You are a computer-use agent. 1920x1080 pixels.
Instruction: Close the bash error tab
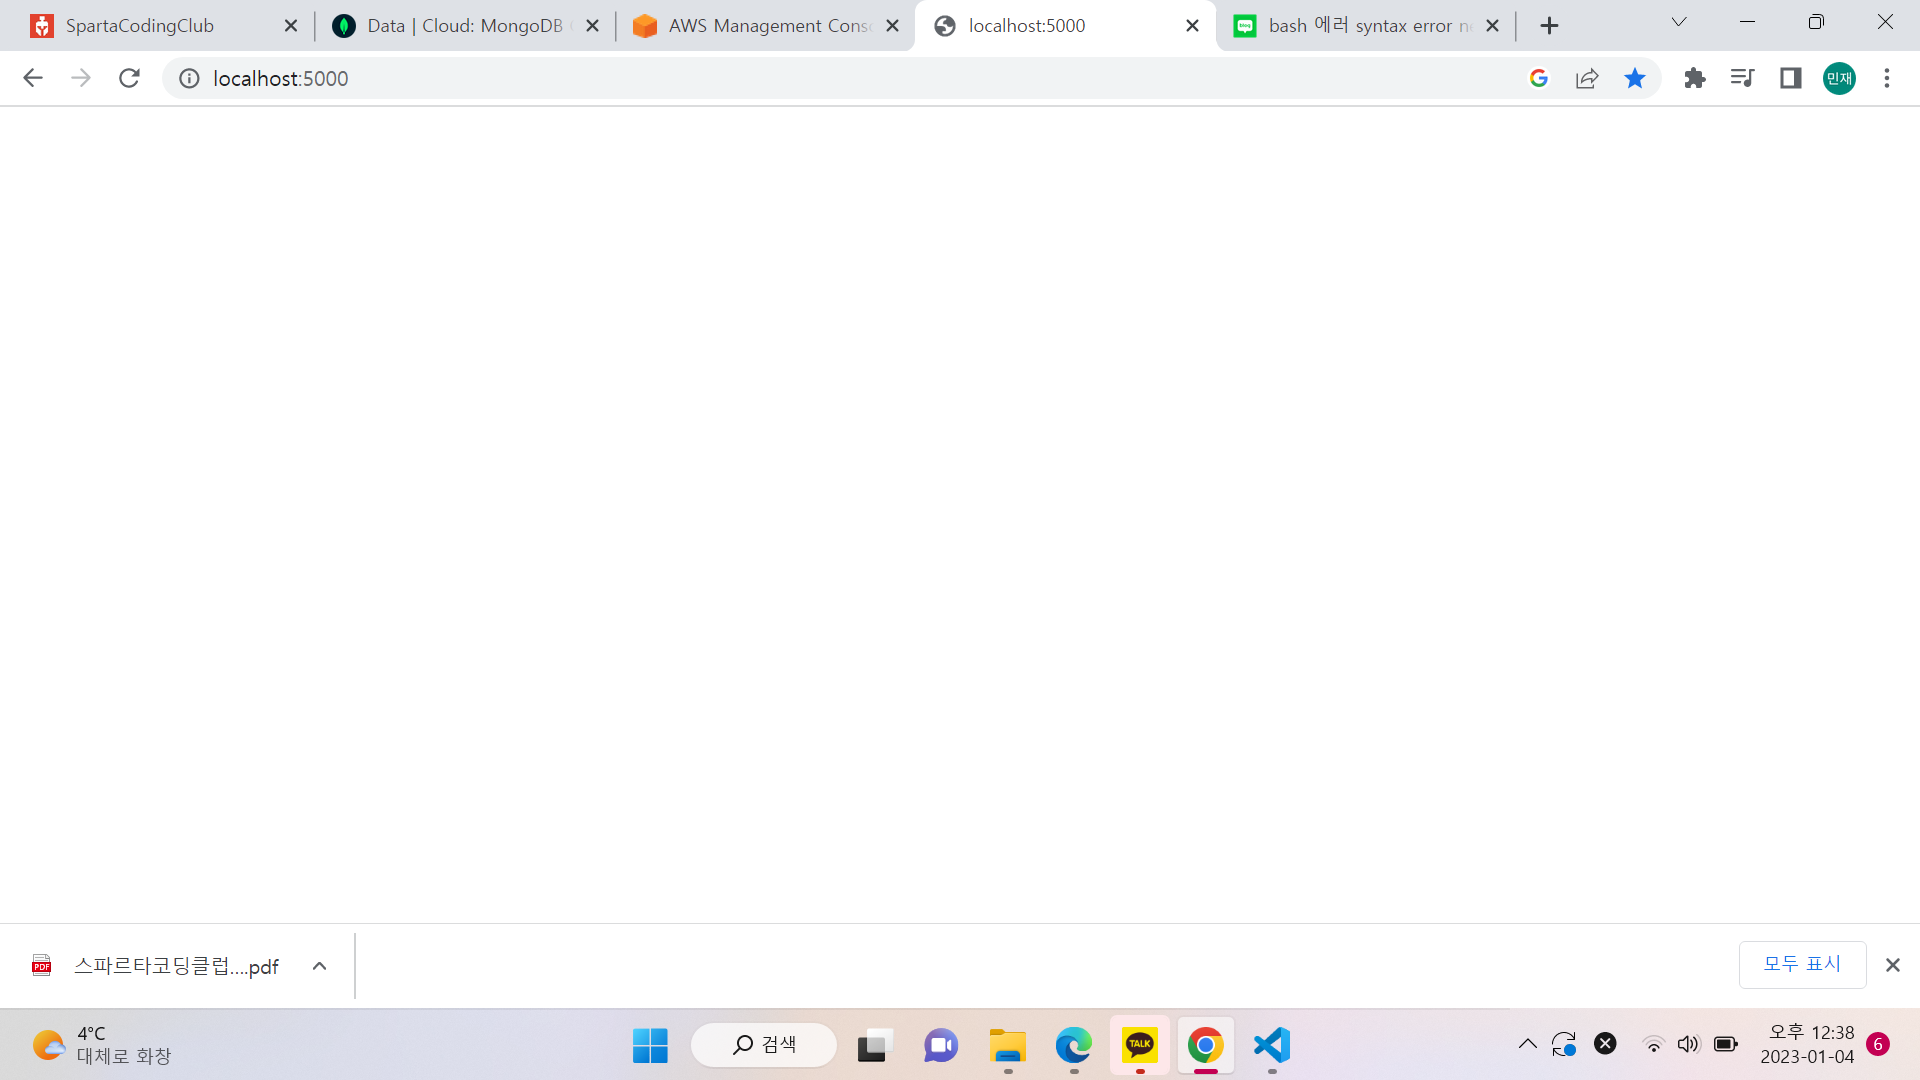click(1493, 26)
